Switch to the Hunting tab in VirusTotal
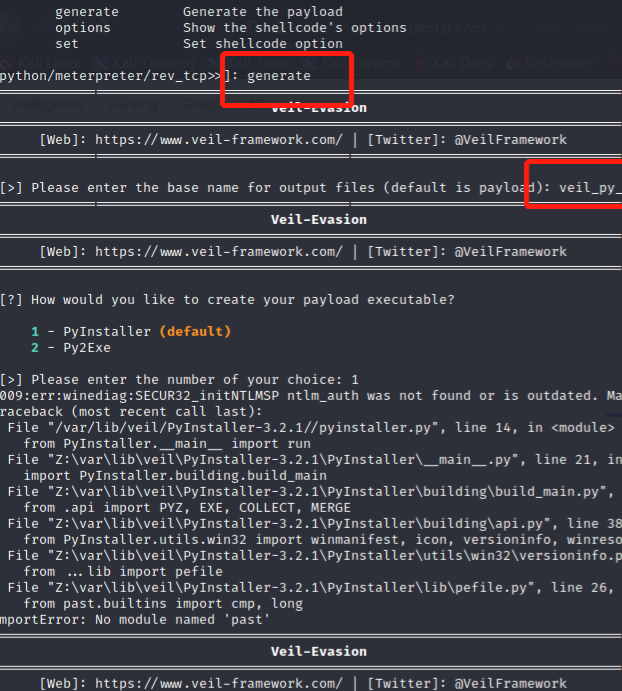622x691 pixels. point(132,104)
